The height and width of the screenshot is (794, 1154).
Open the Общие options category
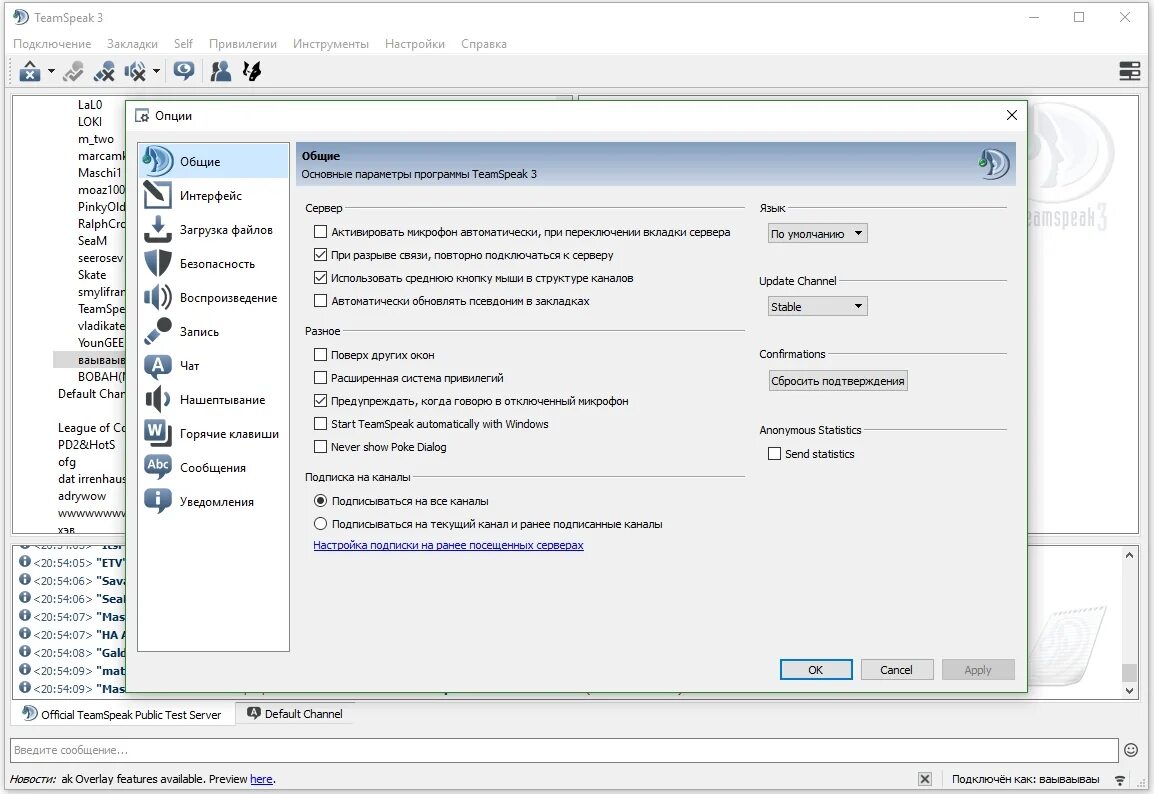(x=213, y=161)
